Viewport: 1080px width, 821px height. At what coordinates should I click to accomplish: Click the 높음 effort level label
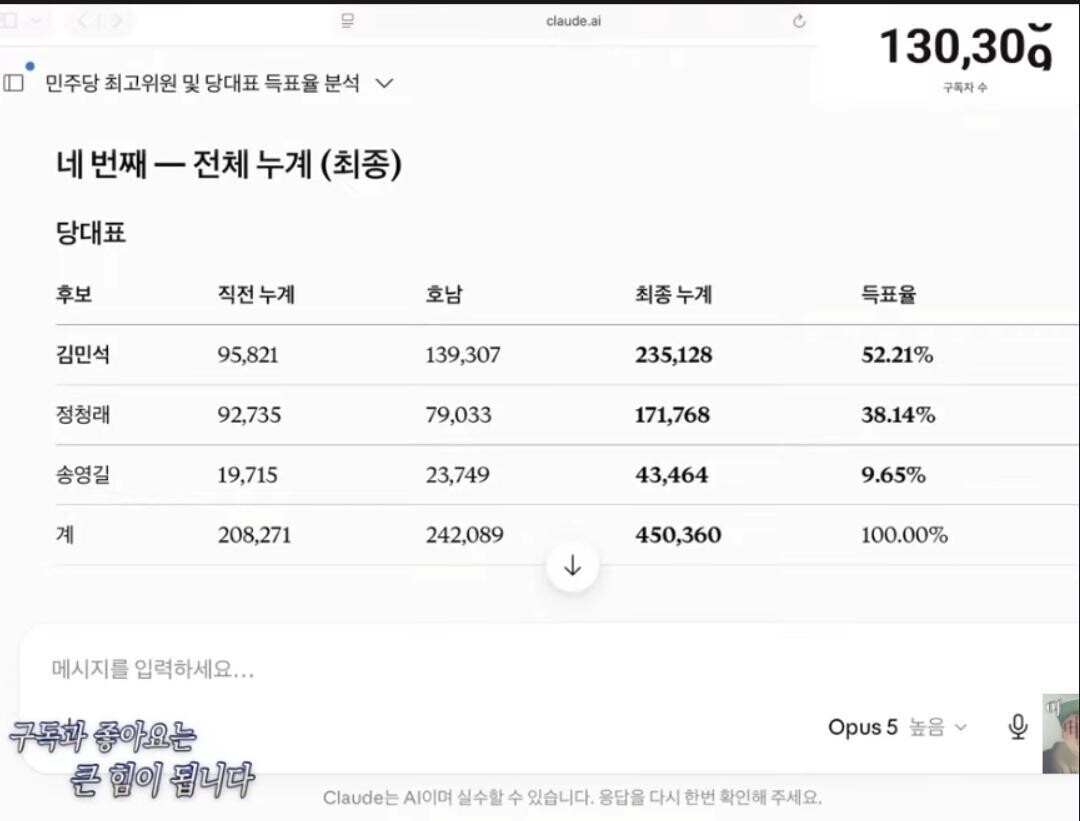click(926, 727)
